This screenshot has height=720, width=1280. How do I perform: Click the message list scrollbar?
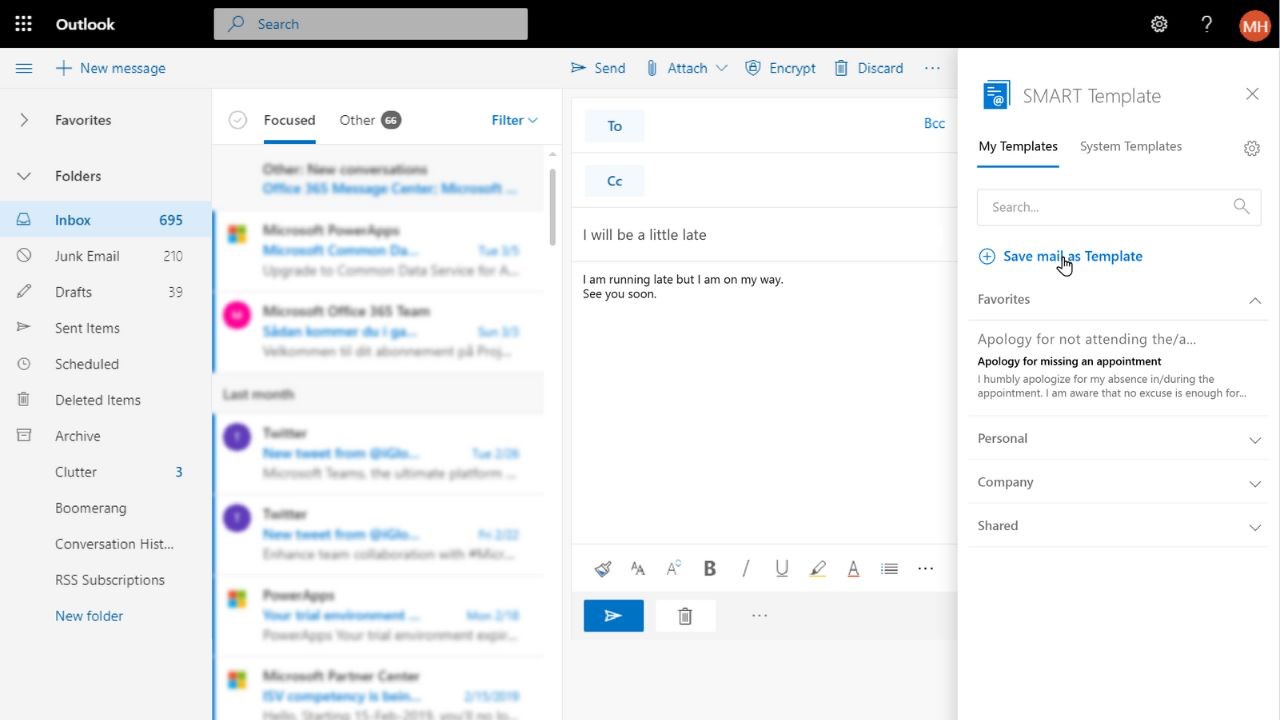click(552, 205)
